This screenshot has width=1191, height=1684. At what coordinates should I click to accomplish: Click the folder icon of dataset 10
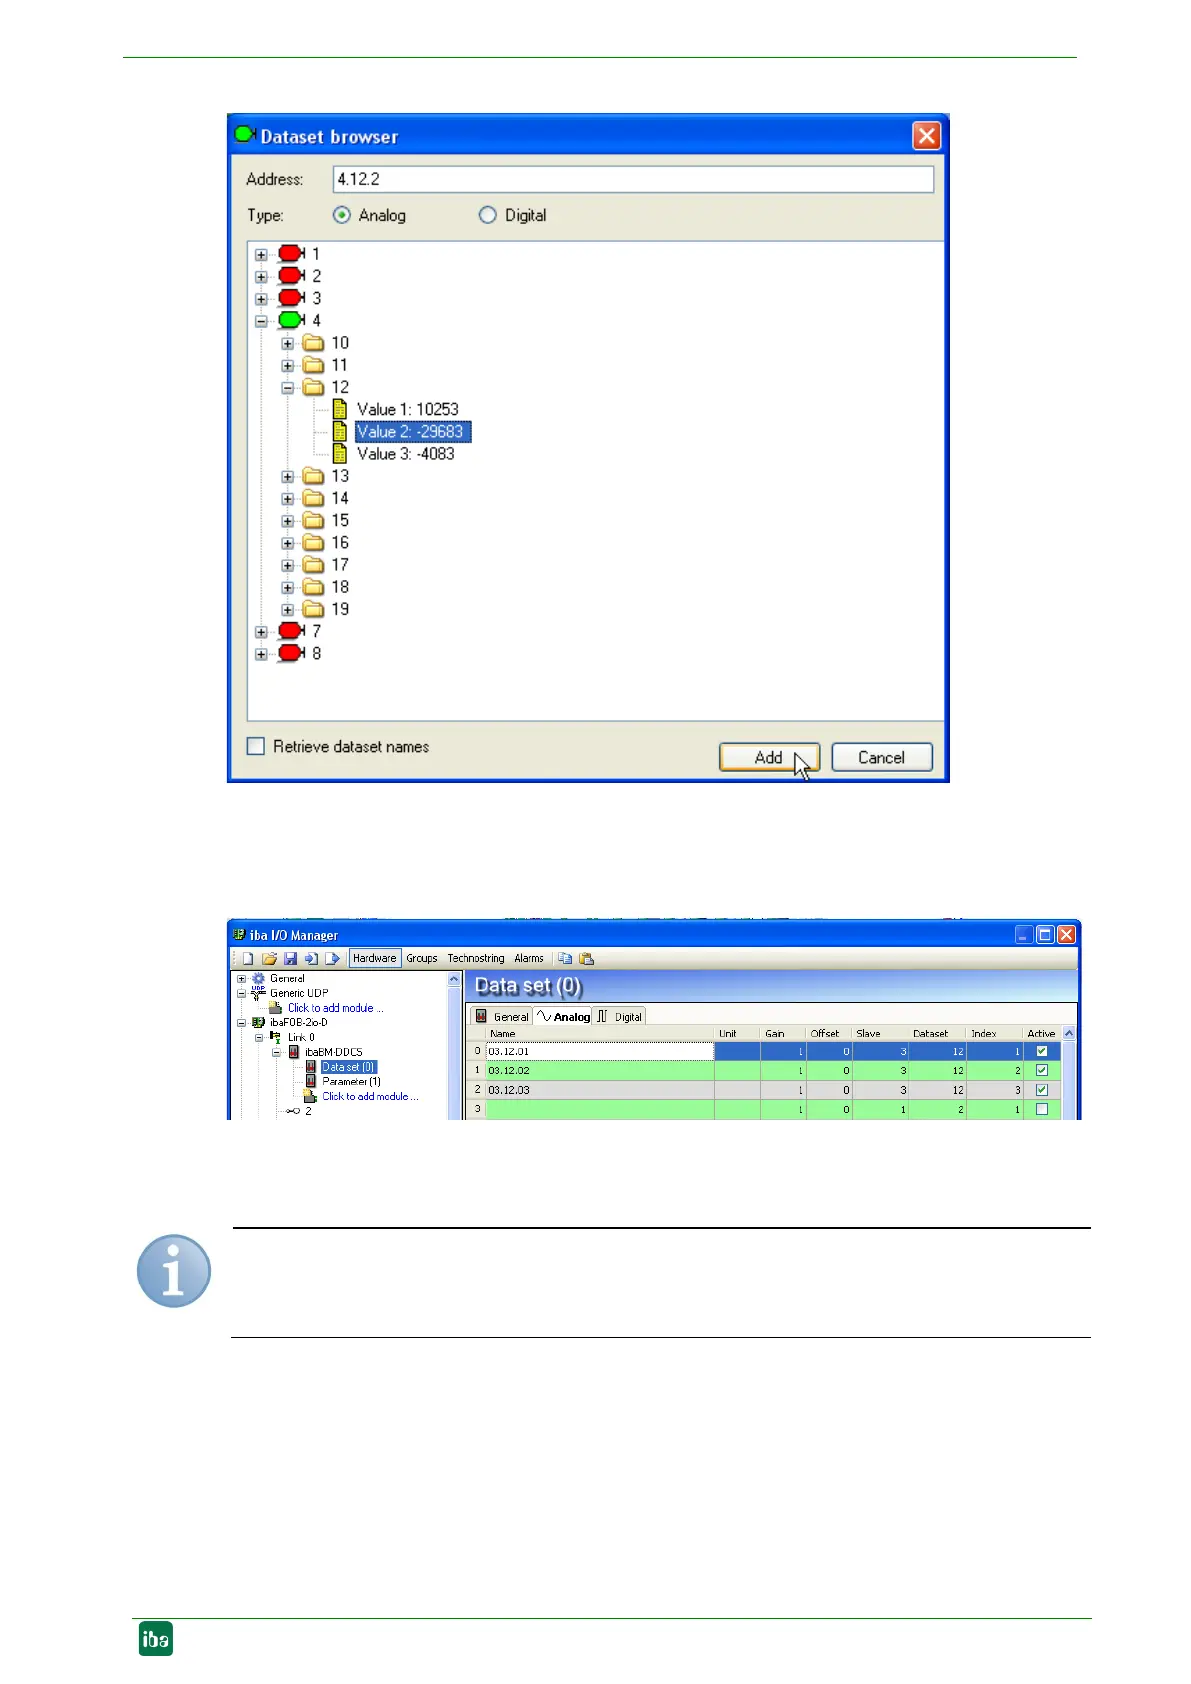314,343
